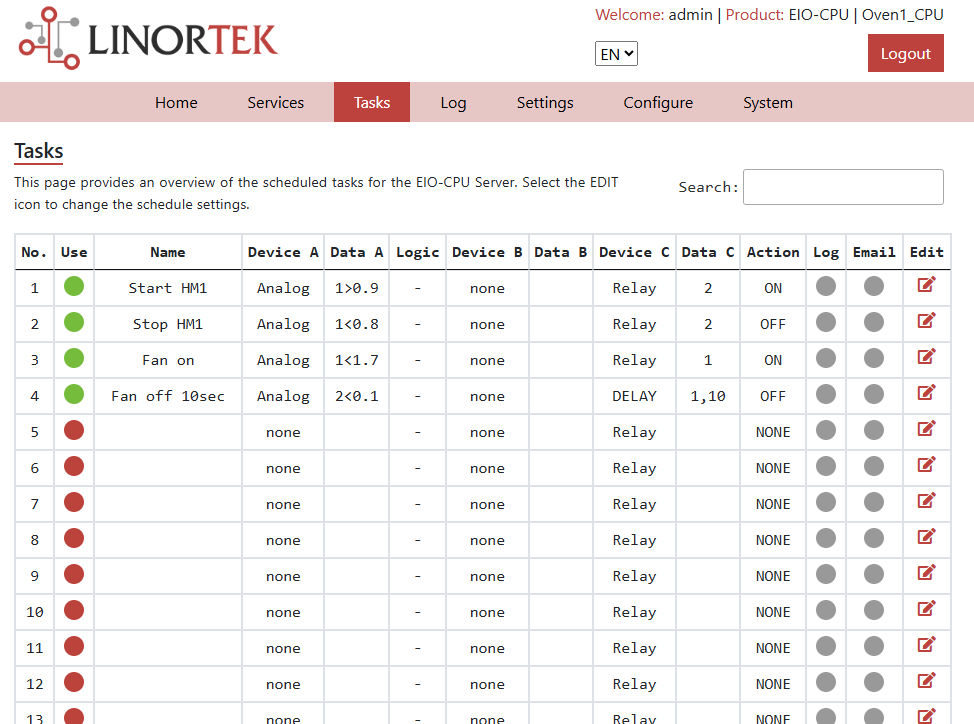Click green Use indicator for Fan on
Image resolution: width=974 pixels, height=724 pixels.
point(74,358)
